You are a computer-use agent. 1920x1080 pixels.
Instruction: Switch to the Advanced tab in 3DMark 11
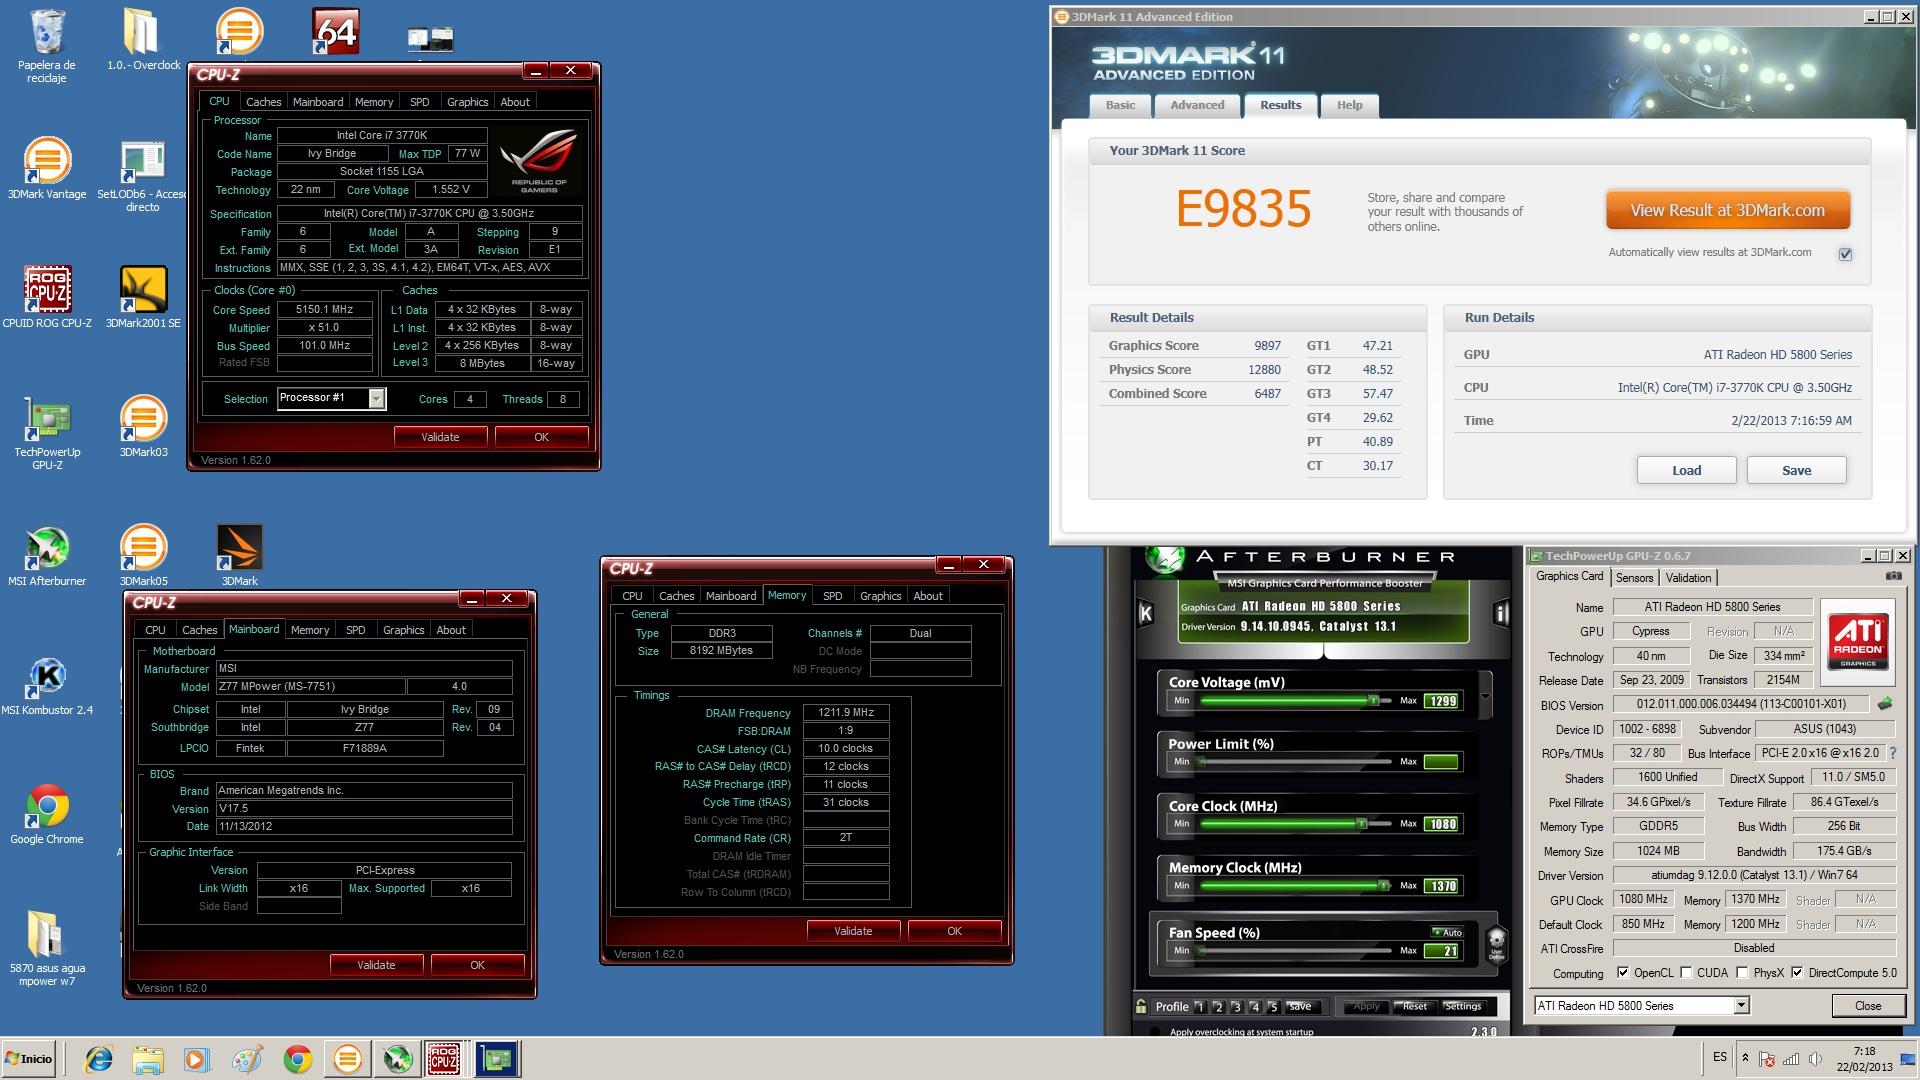pos(1197,105)
